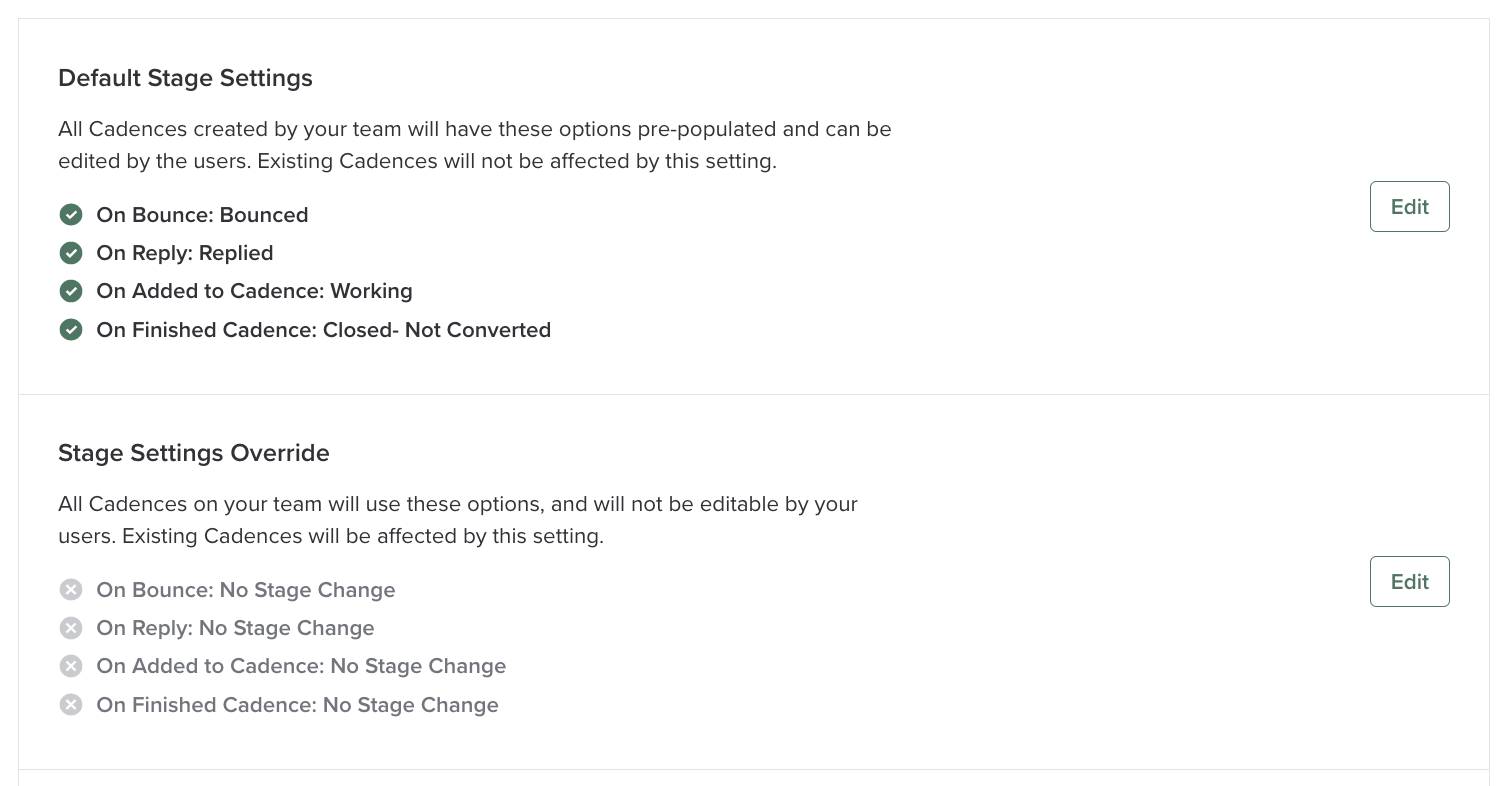Click Edit for Stage Settings Override
1512x786 pixels.
point(1409,581)
